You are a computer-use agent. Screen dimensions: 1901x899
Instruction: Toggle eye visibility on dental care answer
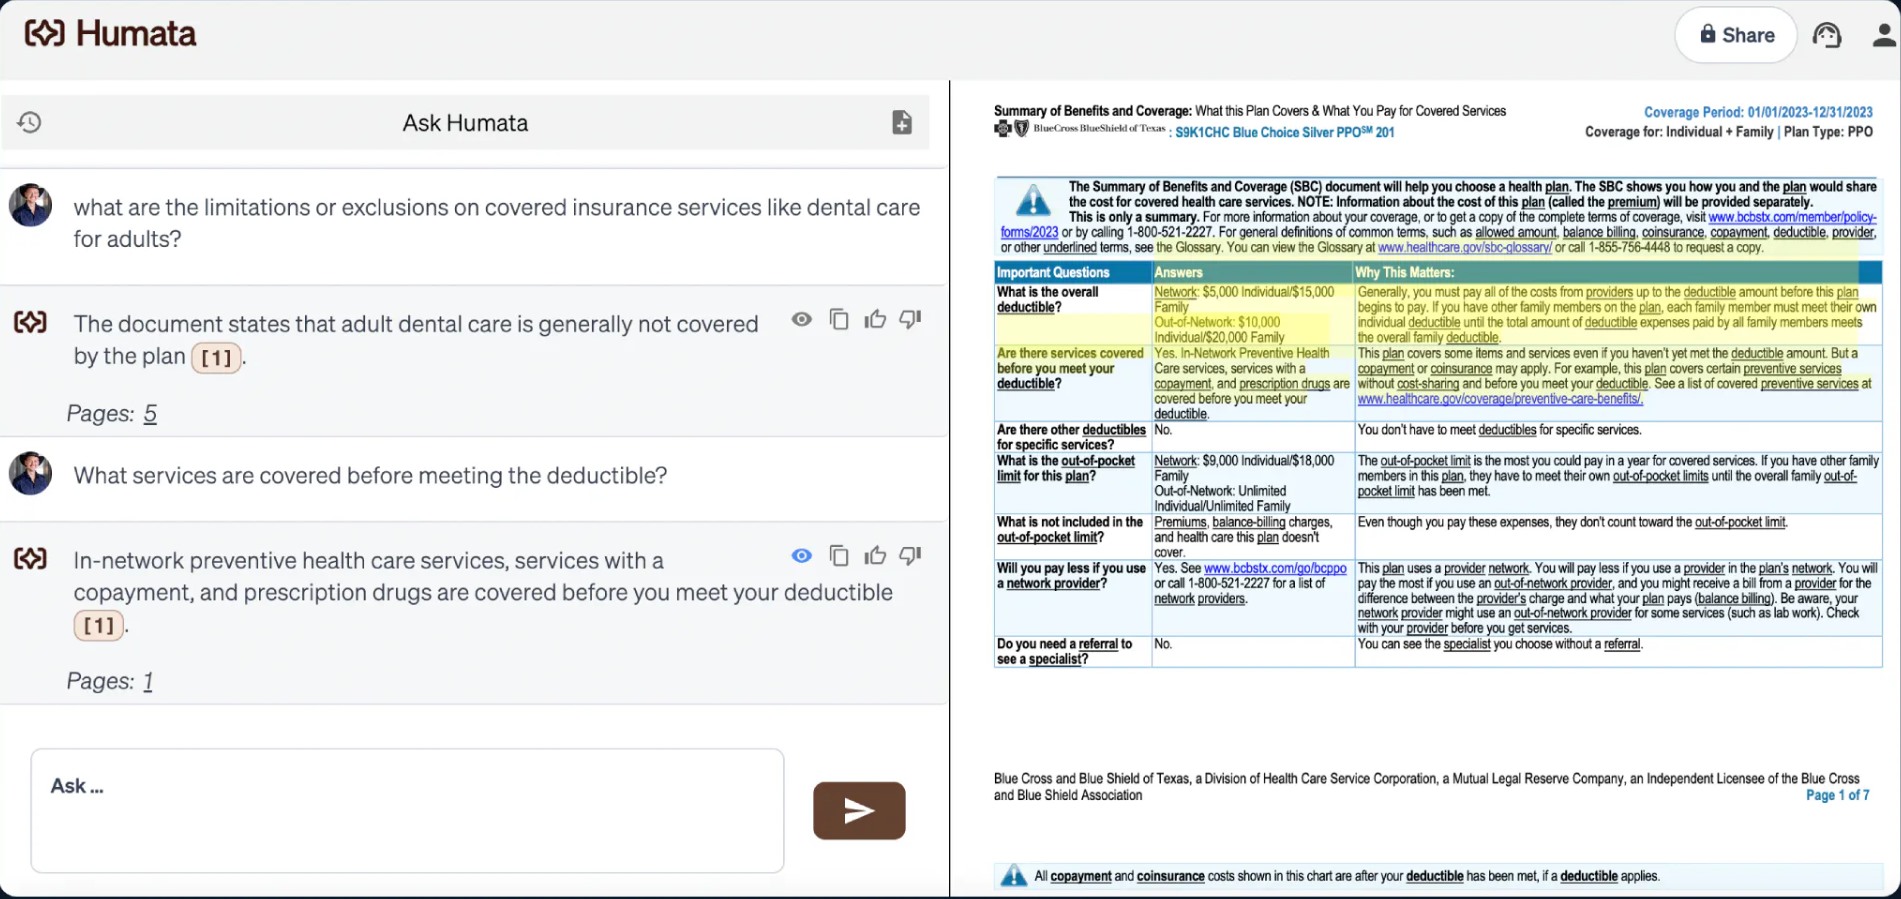click(802, 319)
